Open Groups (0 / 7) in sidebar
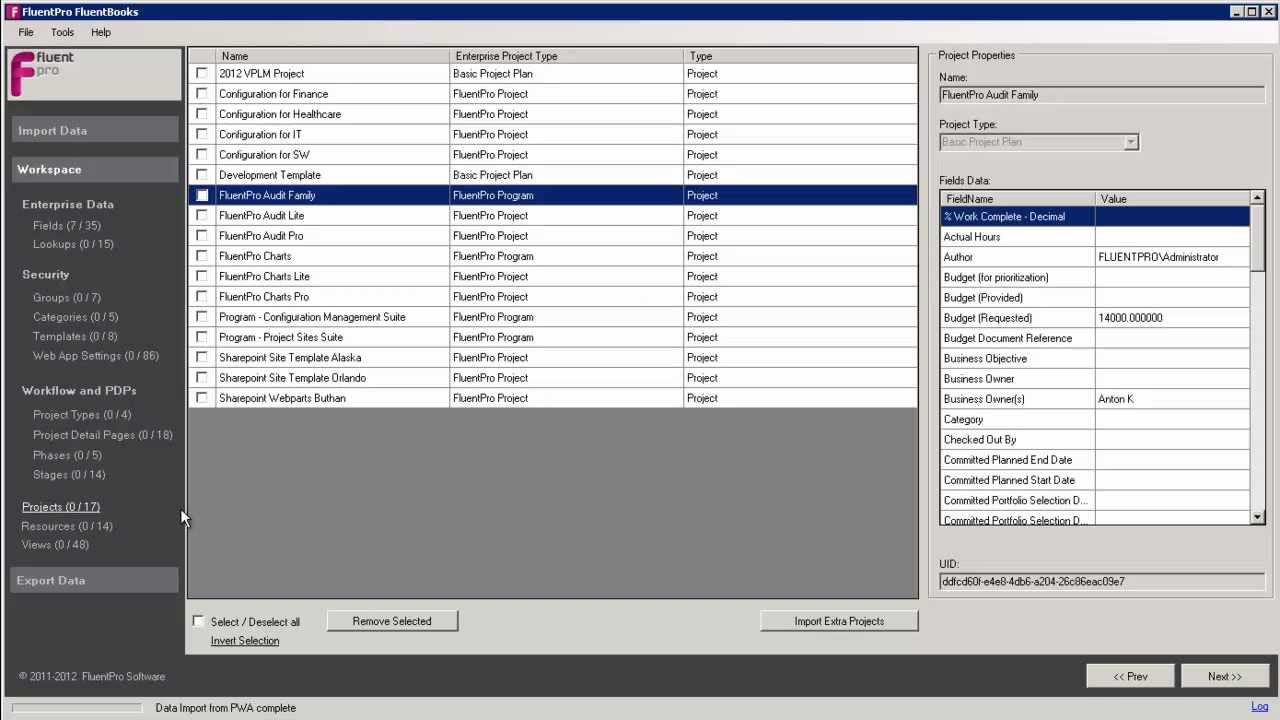Image resolution: width=1280 pixels, height=720 pixels. point(67,298)
